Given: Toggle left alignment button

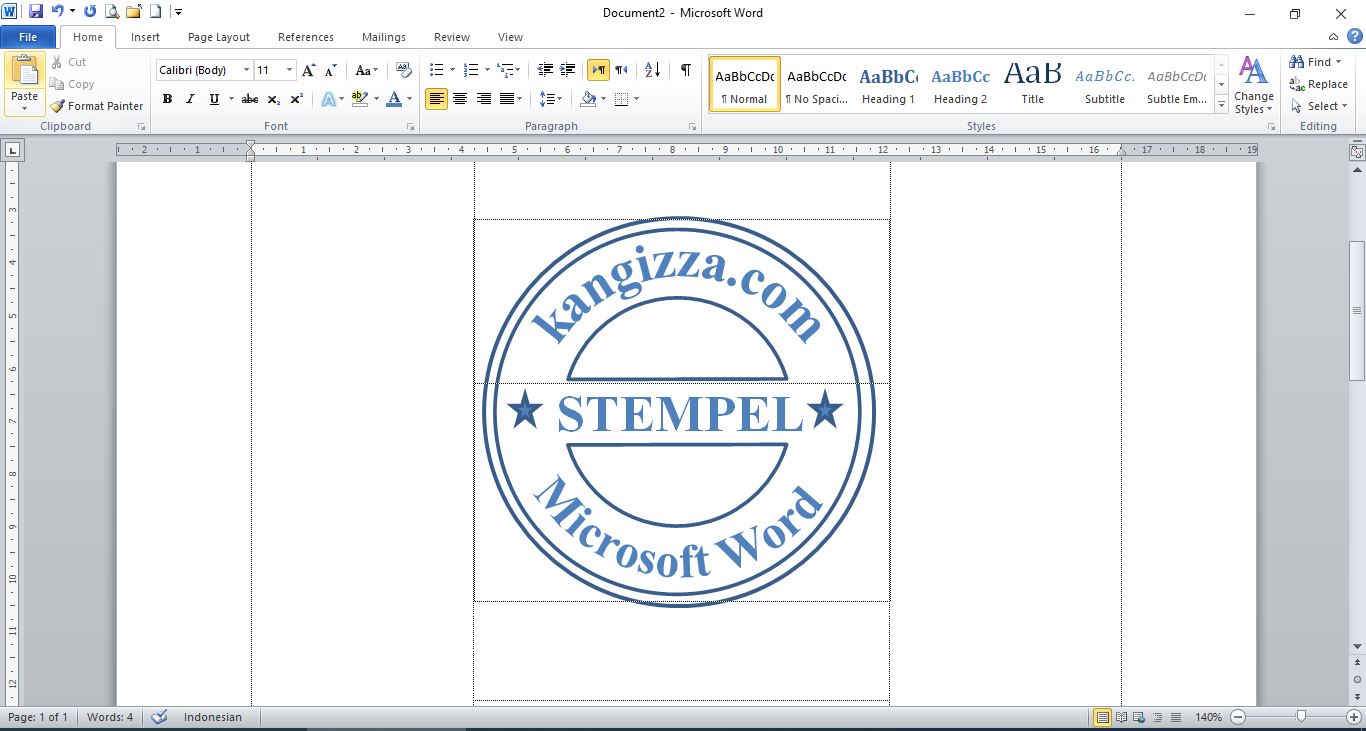Looking at the screenshot, I should pos(436,99).
